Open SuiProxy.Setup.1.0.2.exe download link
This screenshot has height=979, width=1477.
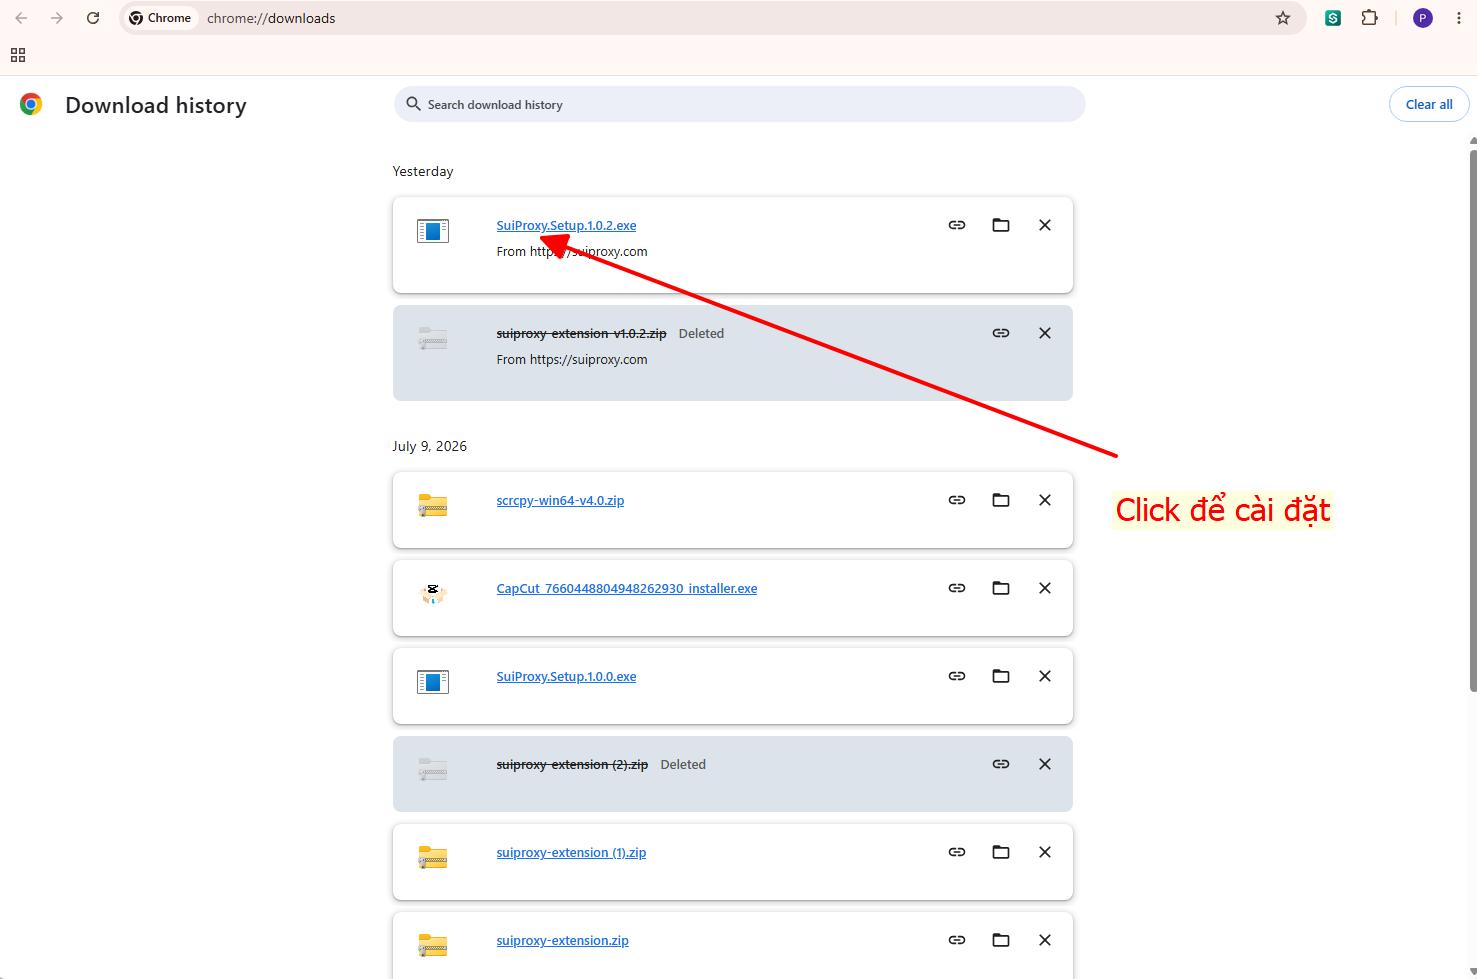tap(566, 226)
